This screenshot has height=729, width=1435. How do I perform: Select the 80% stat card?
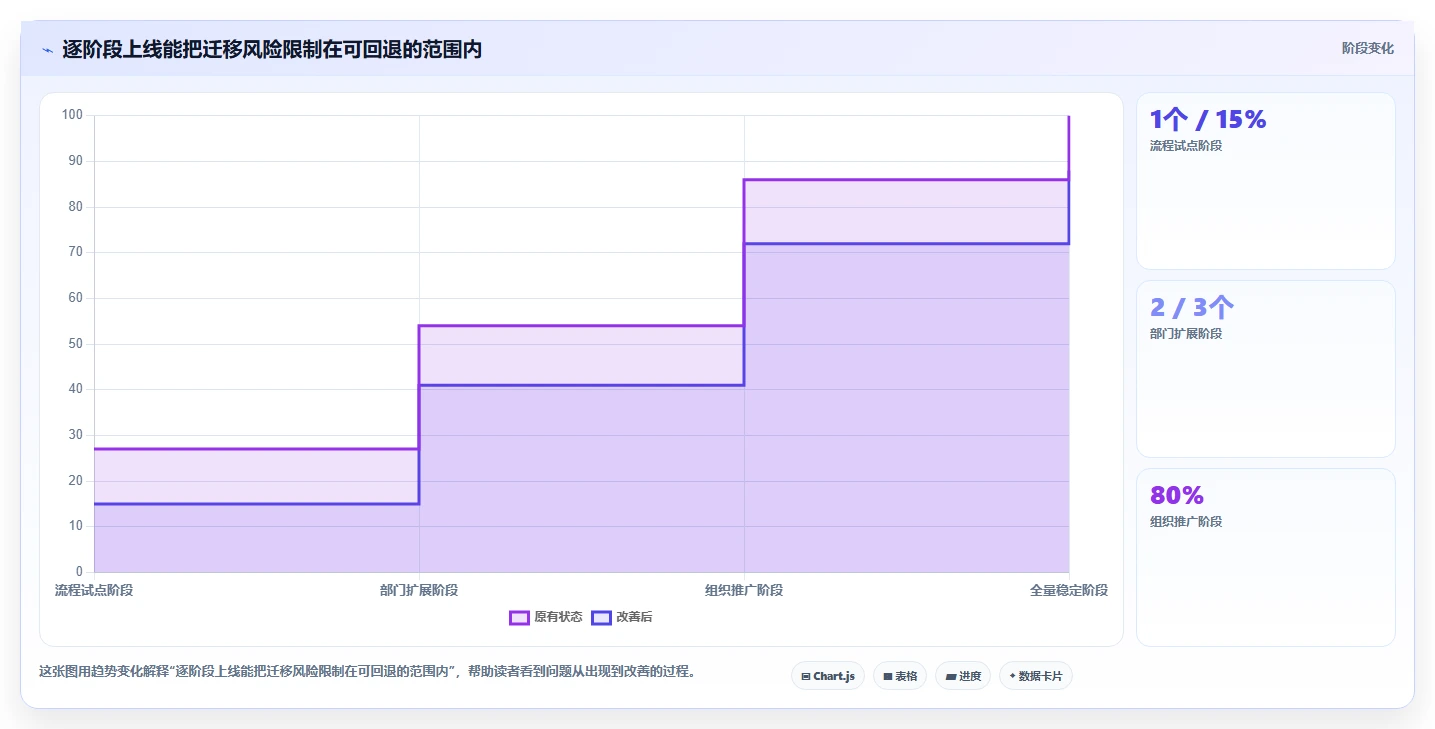point(1266,557)
